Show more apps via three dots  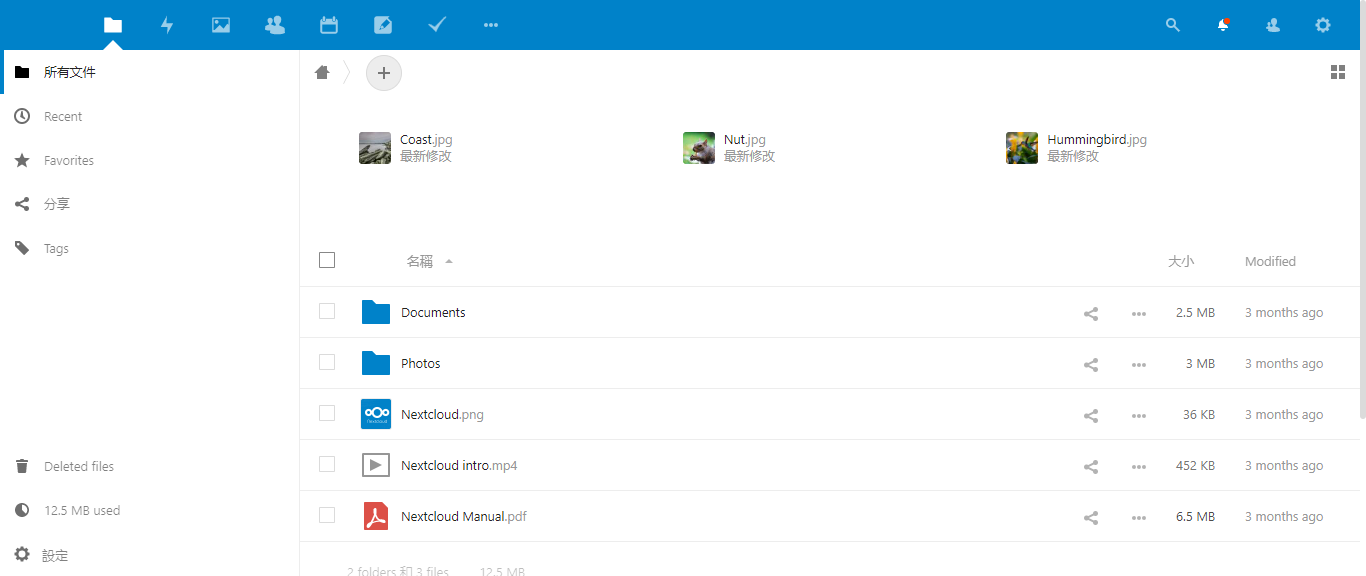point(491,25)
